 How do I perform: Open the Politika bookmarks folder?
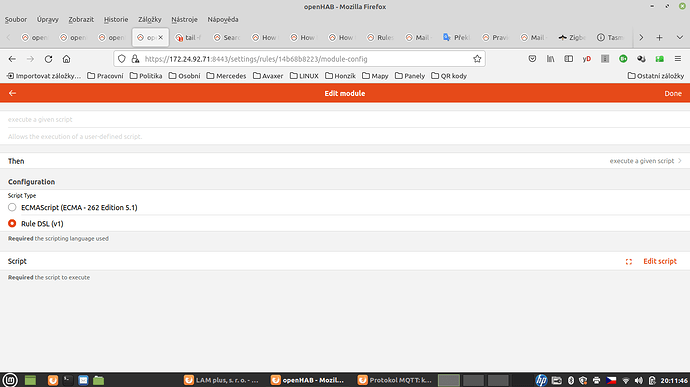(146, 76)
